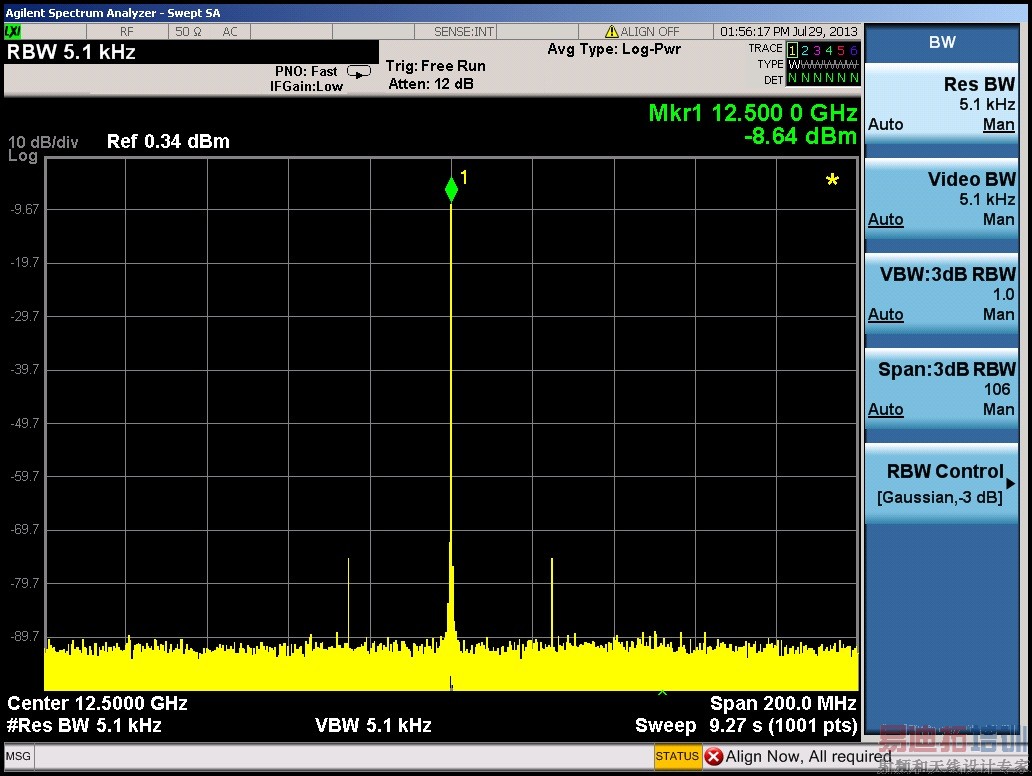Click the PNO Fast sweep icon

click(x=358, y=71)
